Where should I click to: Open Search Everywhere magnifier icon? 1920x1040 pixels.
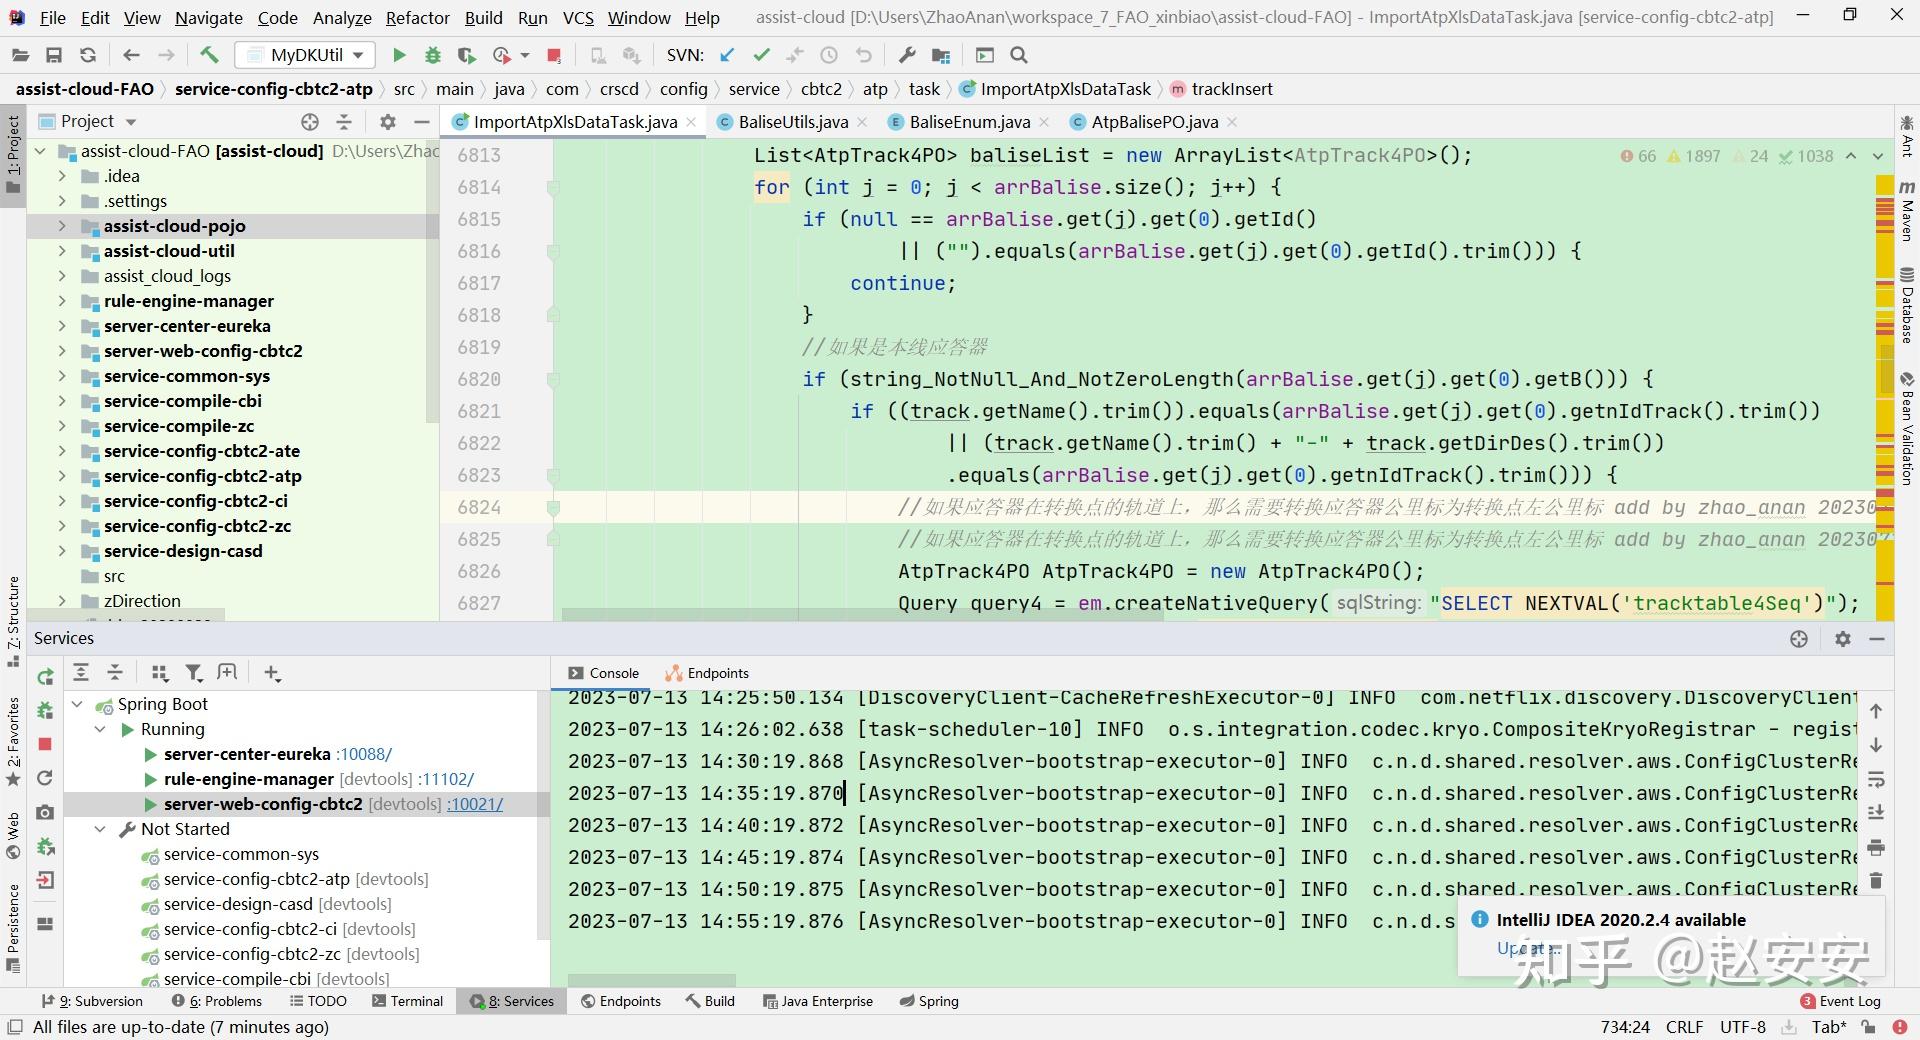[x=1019, y=56]
